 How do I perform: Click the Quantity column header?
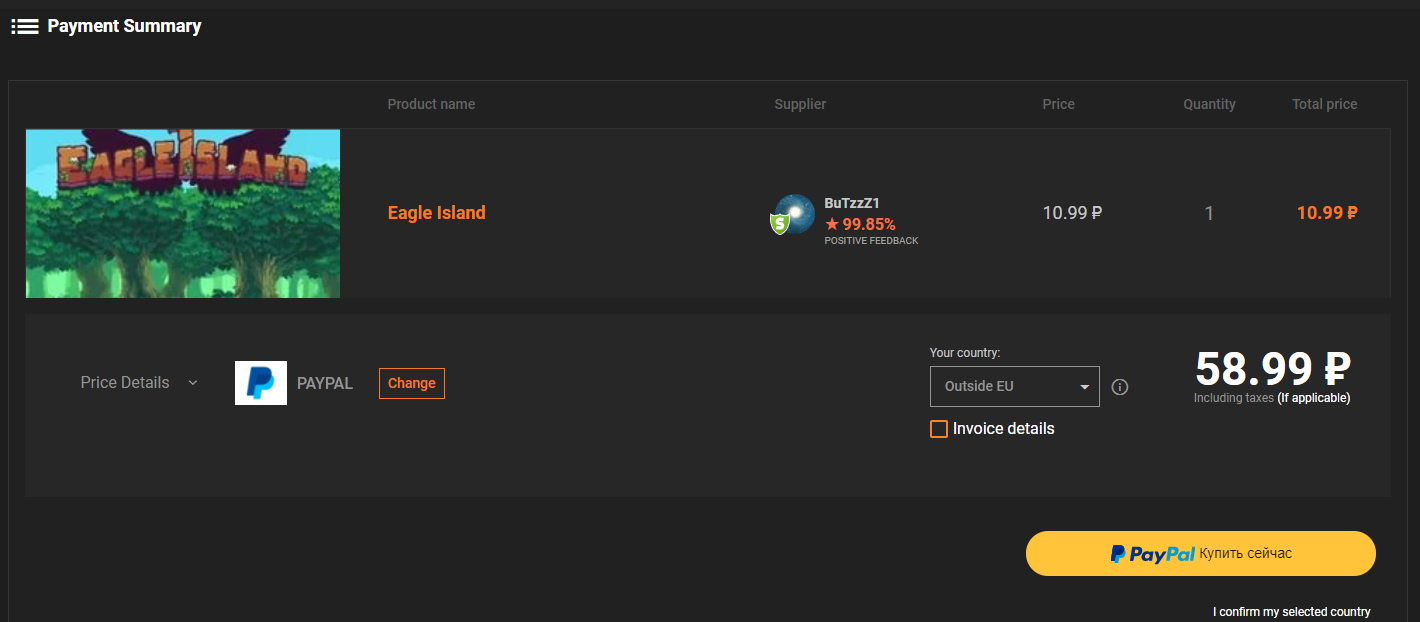[x=1210, y=104]
